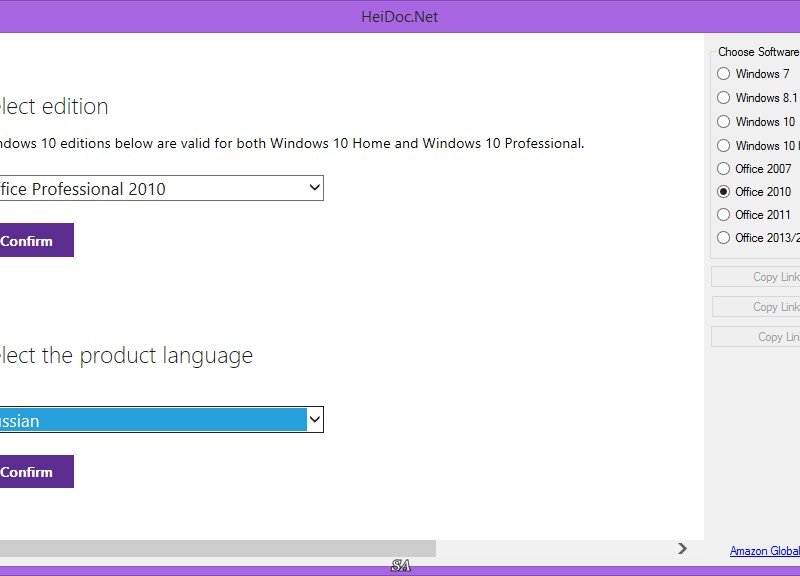Open the Amazon Global link

[x=765, y=551]
